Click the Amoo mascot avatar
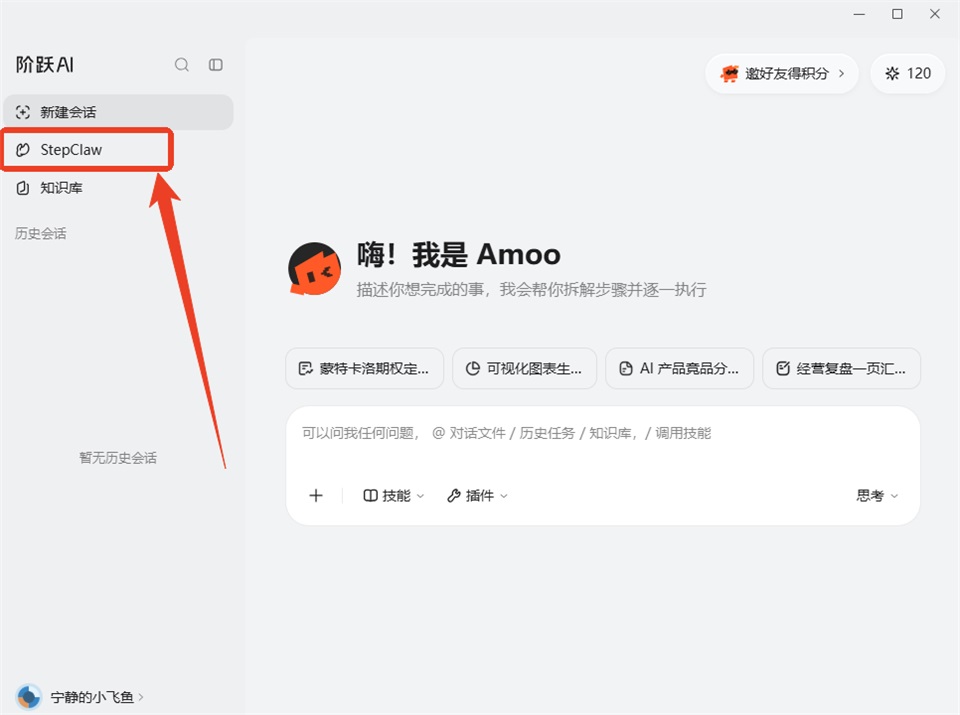The image size is (960, 715). tap(315, 269)
